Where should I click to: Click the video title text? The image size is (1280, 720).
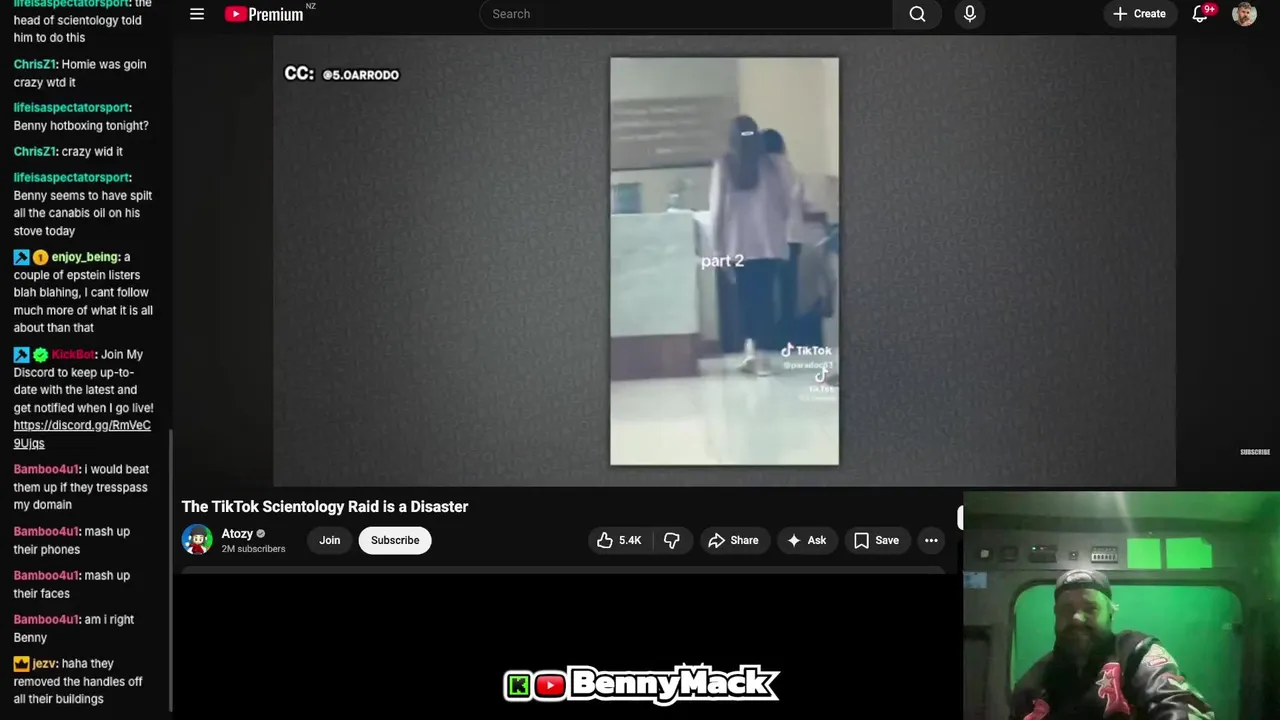[325, 506]
